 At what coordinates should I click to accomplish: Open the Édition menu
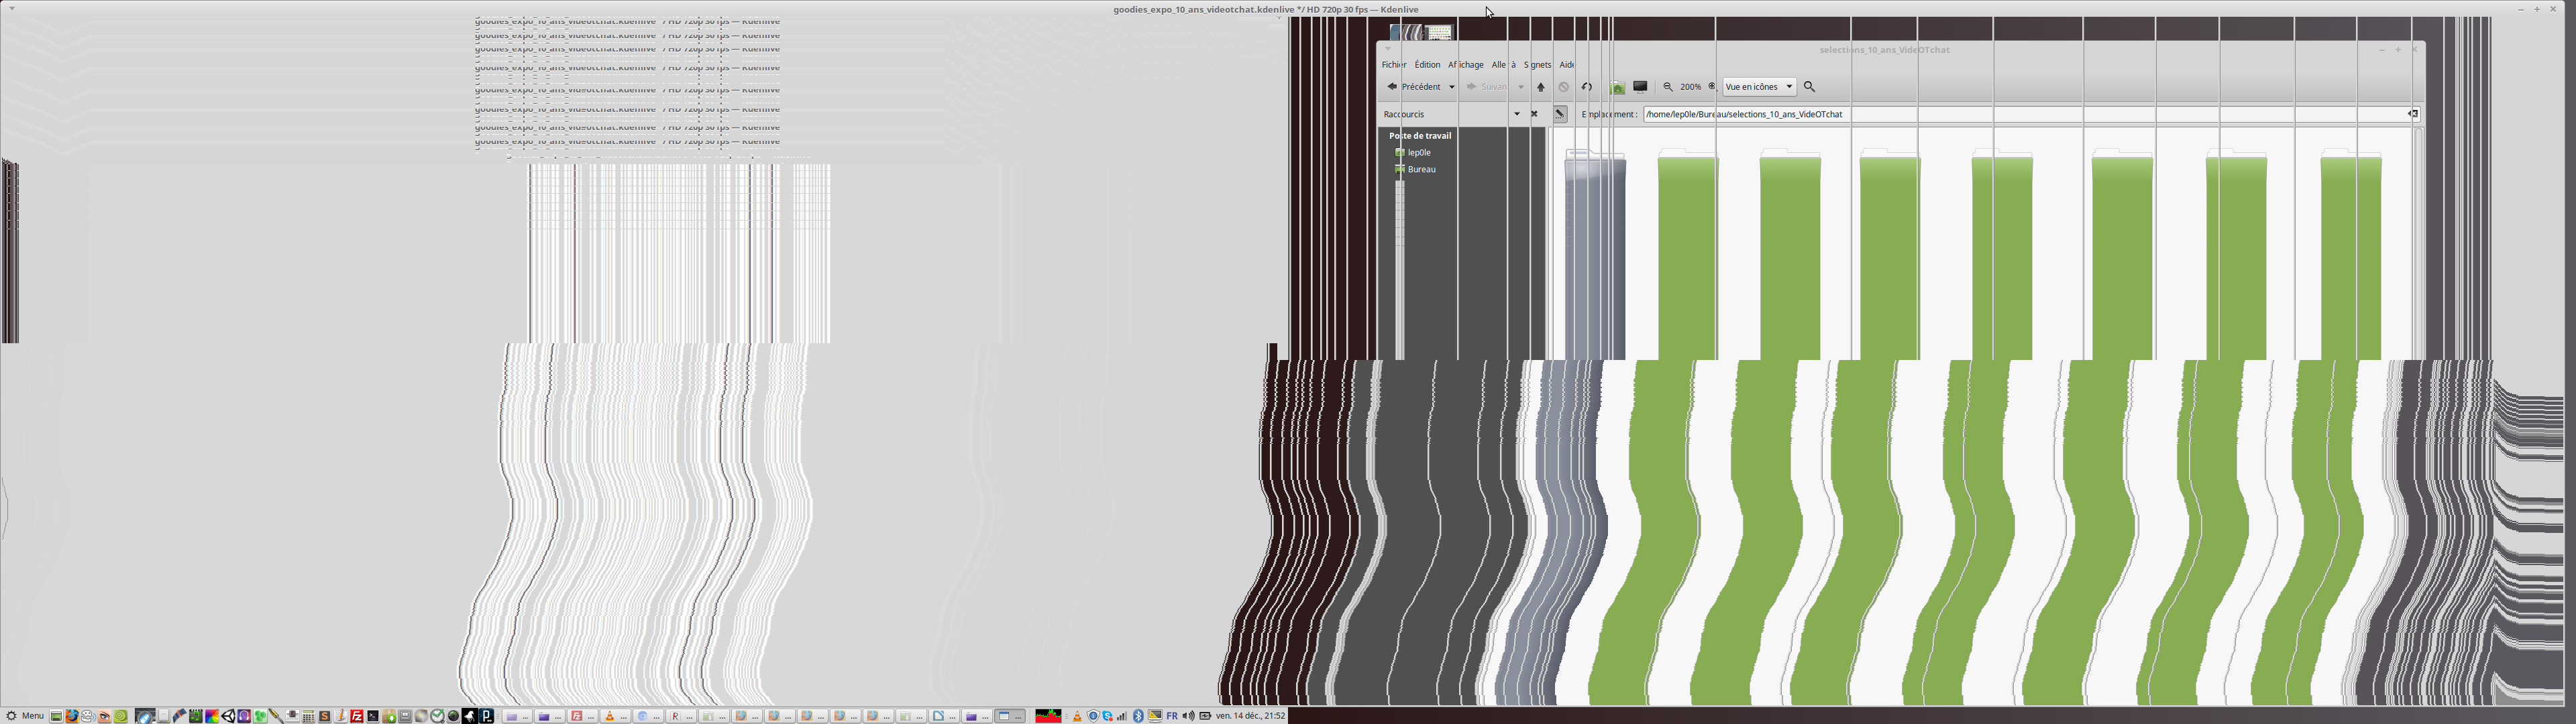click(1427, 65)
